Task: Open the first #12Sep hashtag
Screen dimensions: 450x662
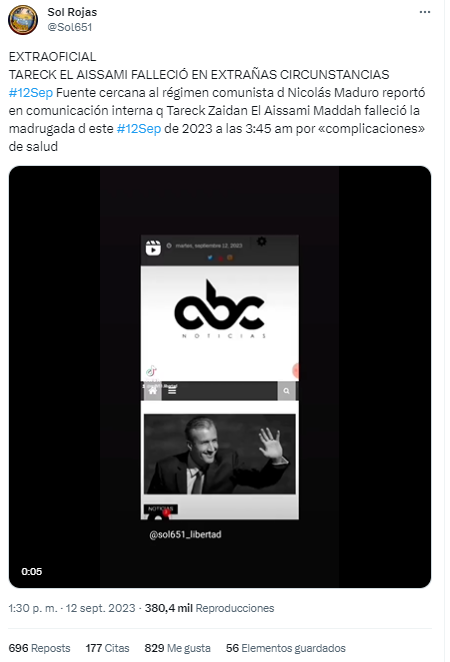Action: click(x=31, y=92)
